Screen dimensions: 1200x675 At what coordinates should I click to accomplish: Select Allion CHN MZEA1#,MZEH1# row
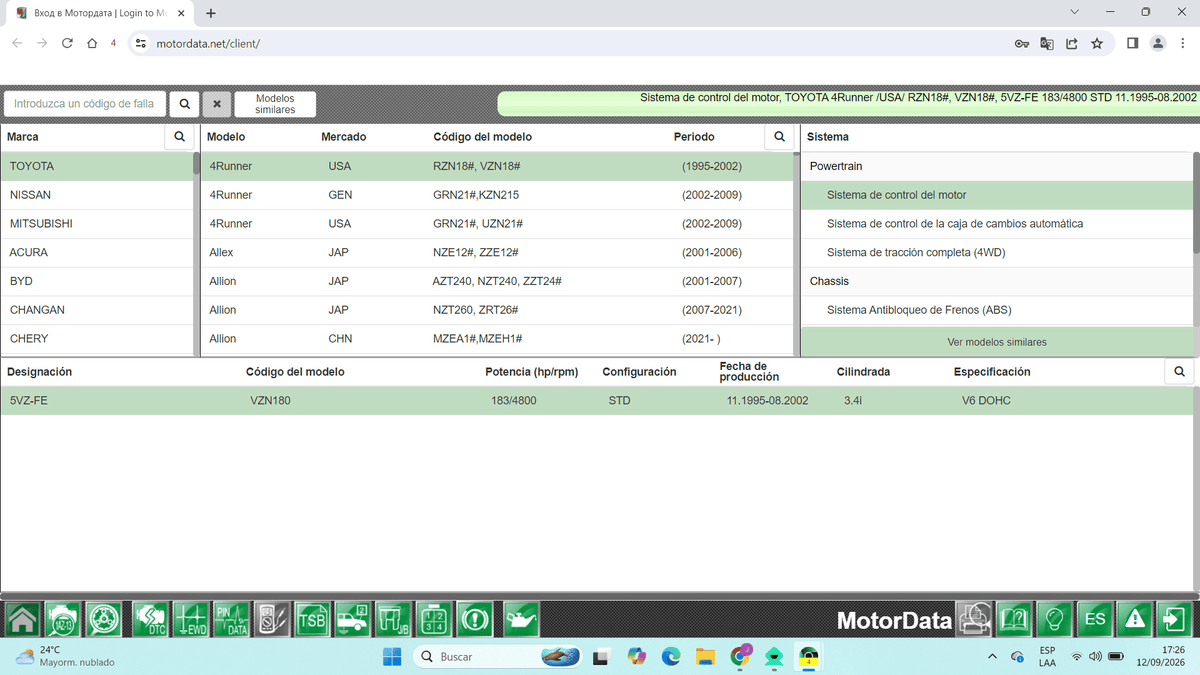point(497,339)
